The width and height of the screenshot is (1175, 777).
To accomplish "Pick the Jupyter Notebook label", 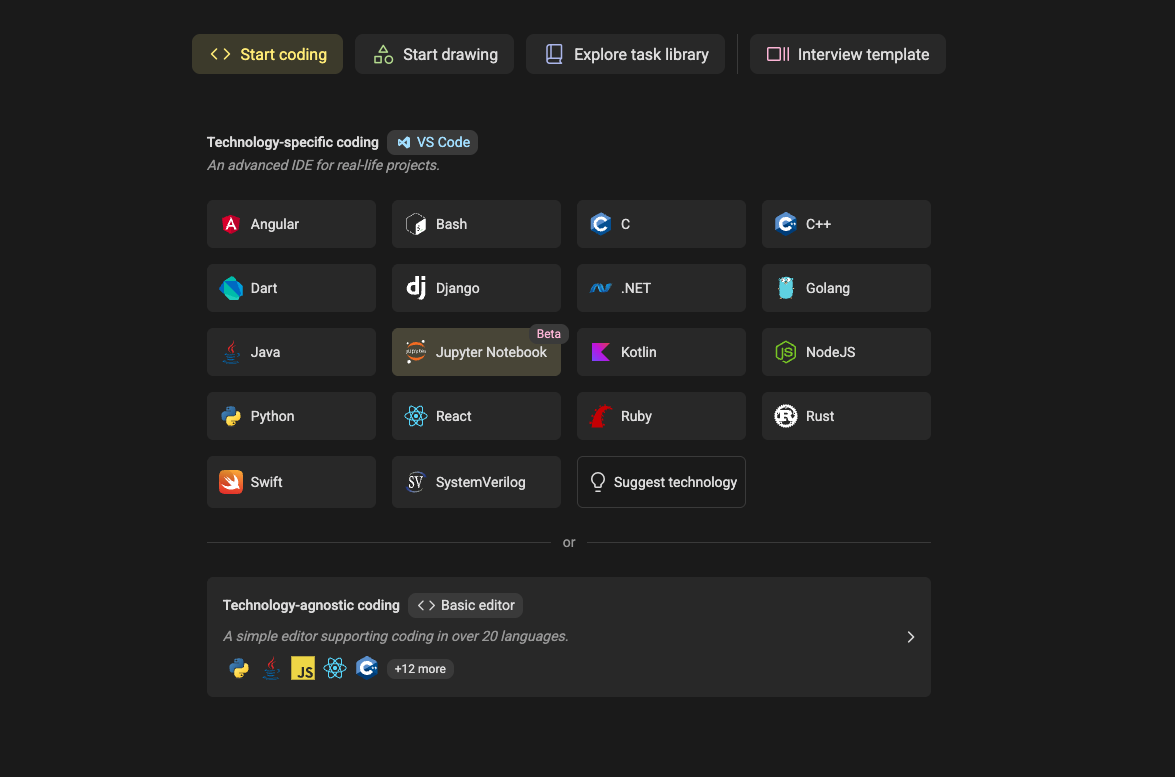I will (x=491, y=352).
